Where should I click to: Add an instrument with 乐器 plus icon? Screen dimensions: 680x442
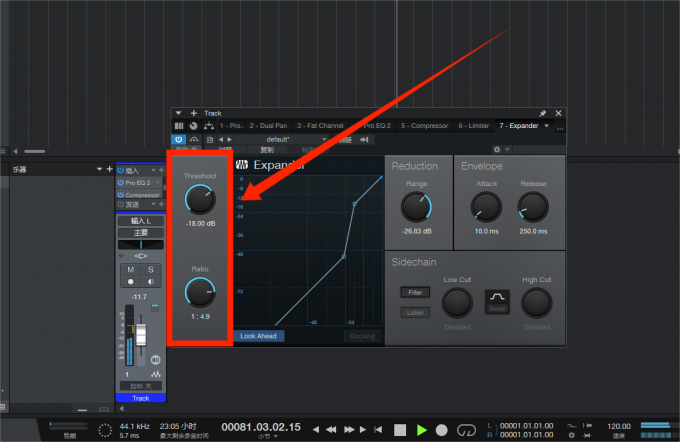[x=109, y=169]
